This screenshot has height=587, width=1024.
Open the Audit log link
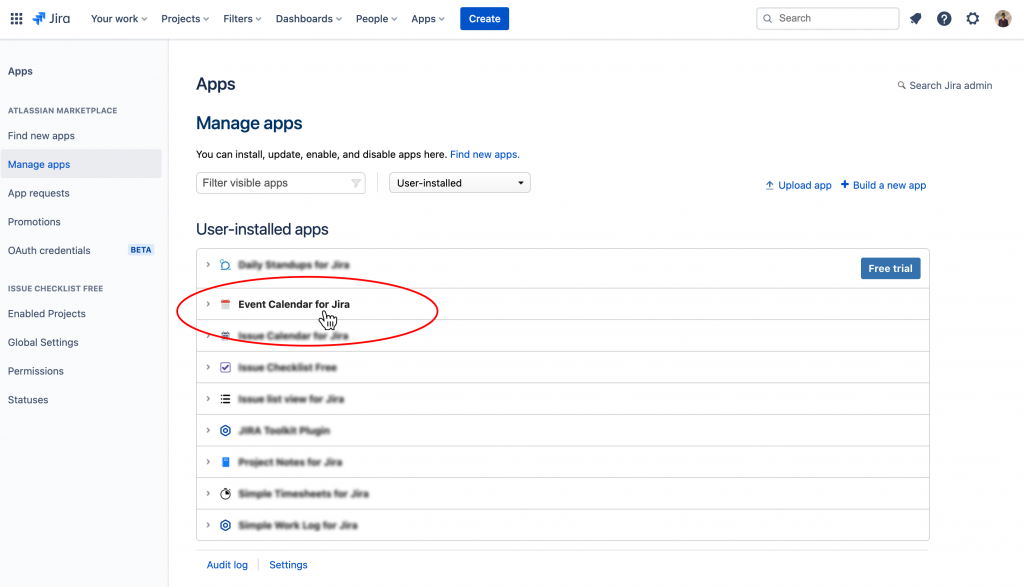click(x=227, y=565)
